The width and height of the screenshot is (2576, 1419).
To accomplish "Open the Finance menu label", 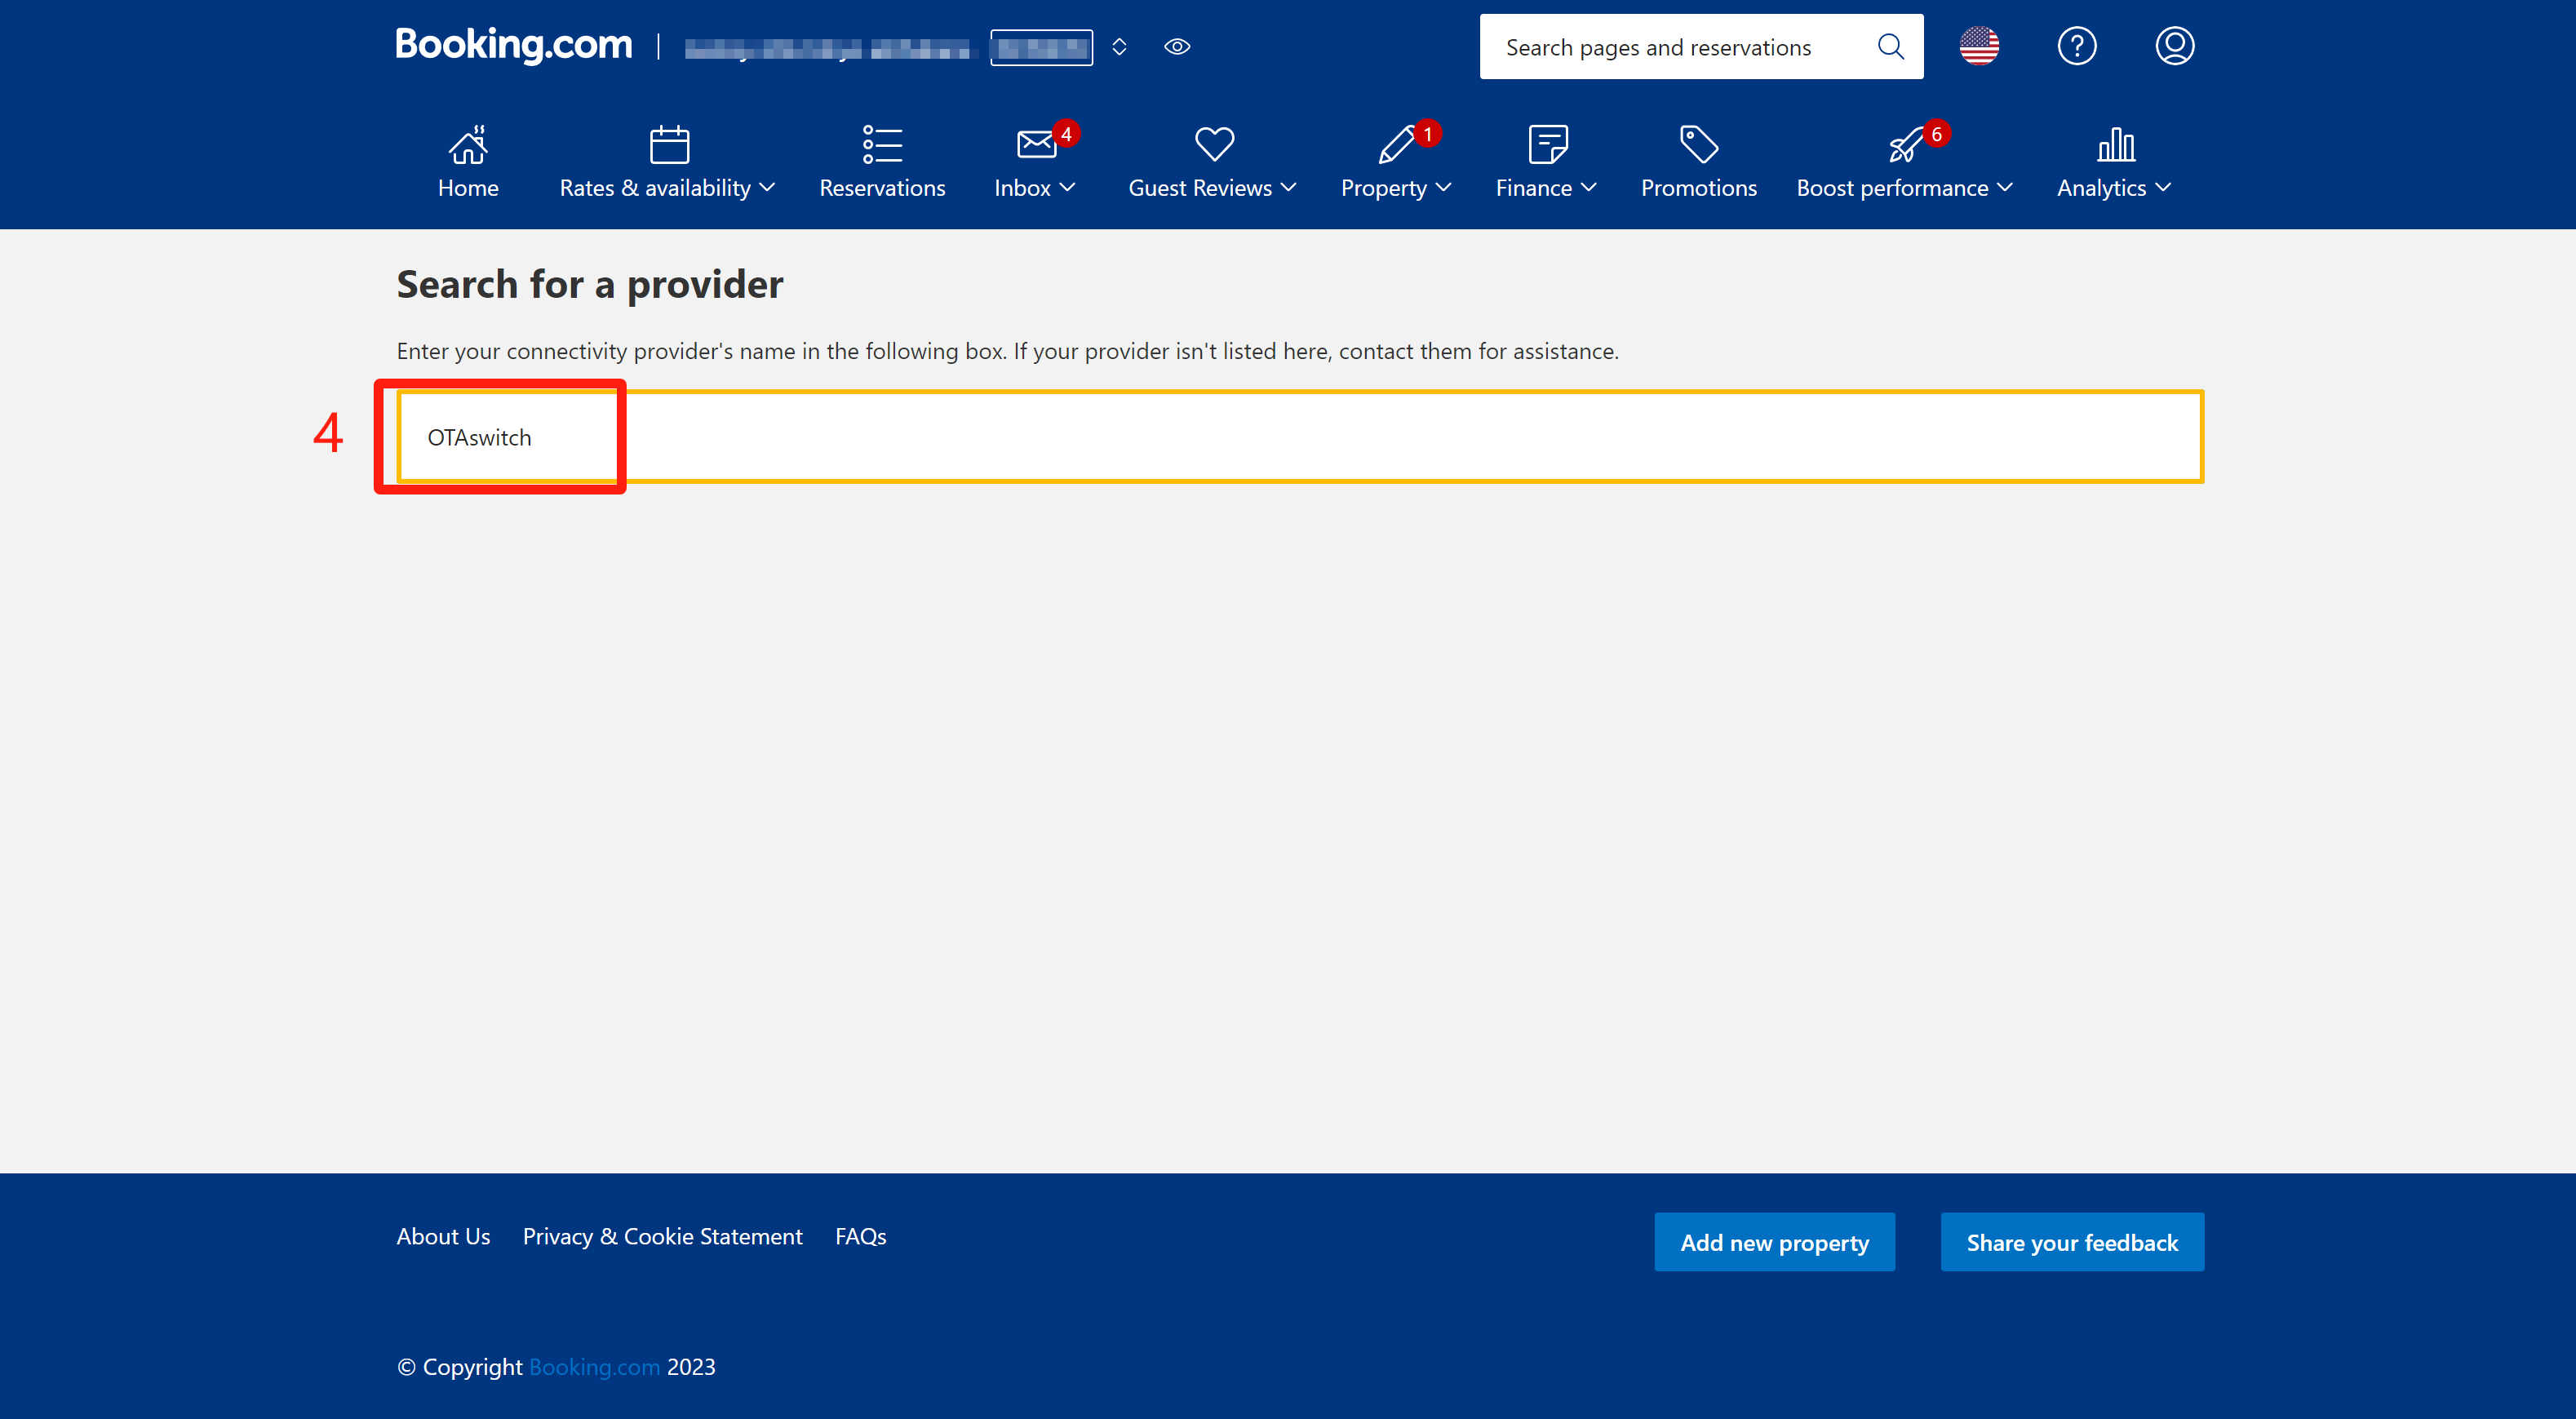I will [x=1533, y=188].
